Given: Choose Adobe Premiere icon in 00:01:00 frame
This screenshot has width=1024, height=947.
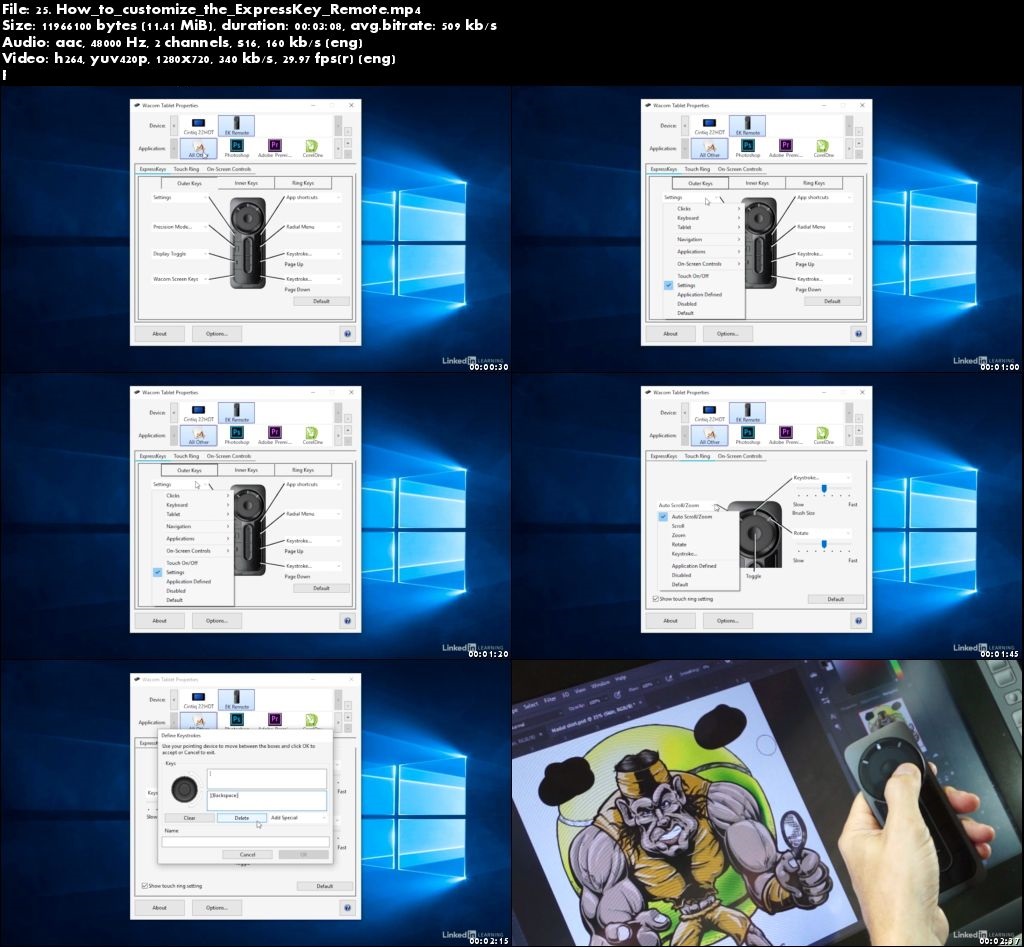Looking at the screenshot, I should pyautogui.click(x=786, y=148).
